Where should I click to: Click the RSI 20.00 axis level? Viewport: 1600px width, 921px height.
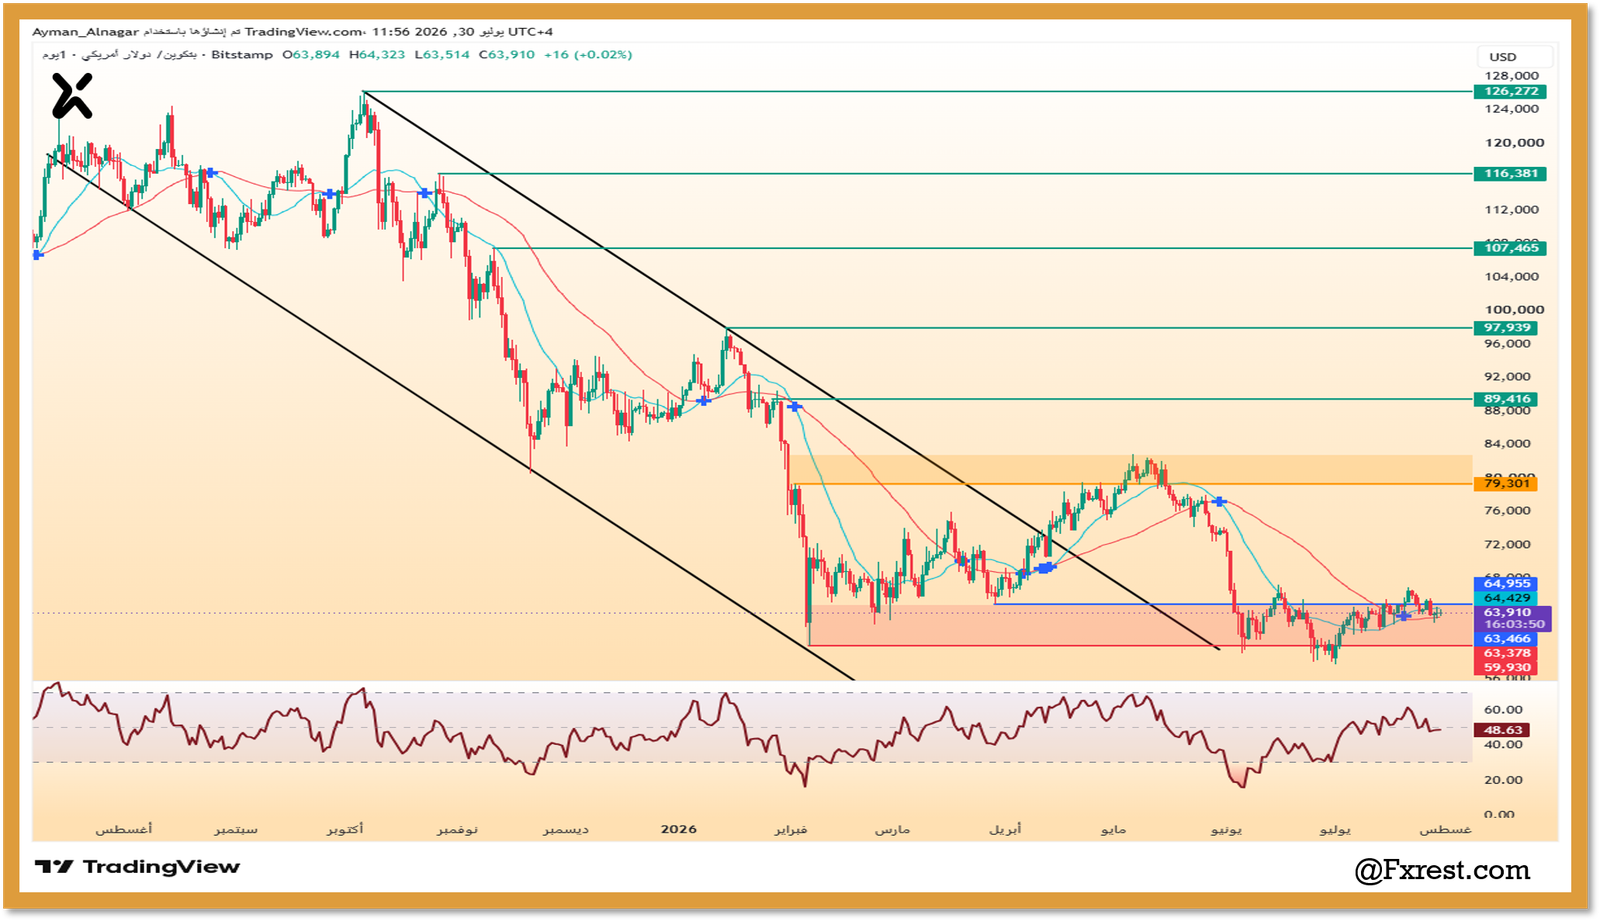tap(1503, 780)
